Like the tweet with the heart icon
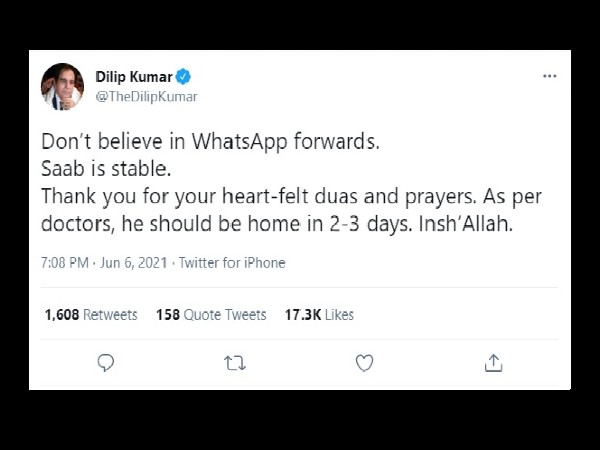 tap(364, 363)
